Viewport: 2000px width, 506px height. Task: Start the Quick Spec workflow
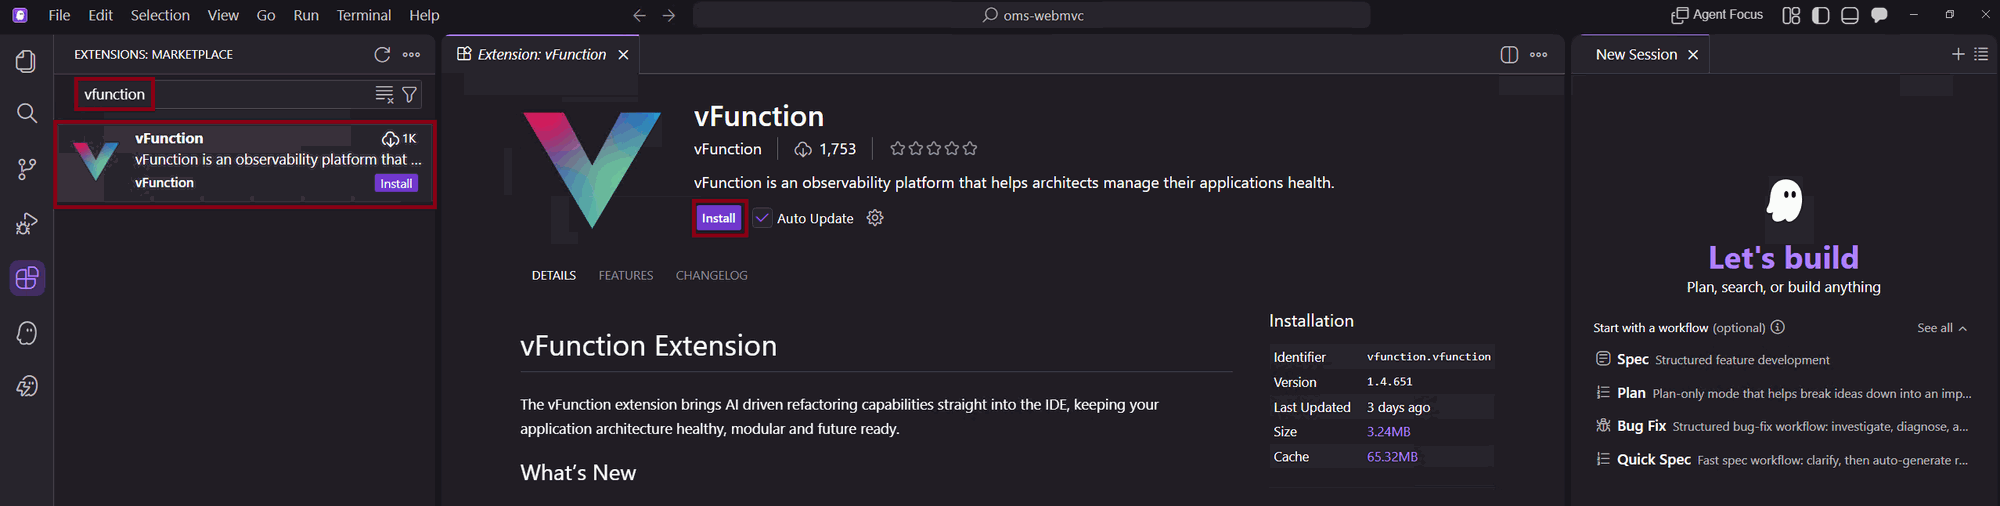[1783, 460]
